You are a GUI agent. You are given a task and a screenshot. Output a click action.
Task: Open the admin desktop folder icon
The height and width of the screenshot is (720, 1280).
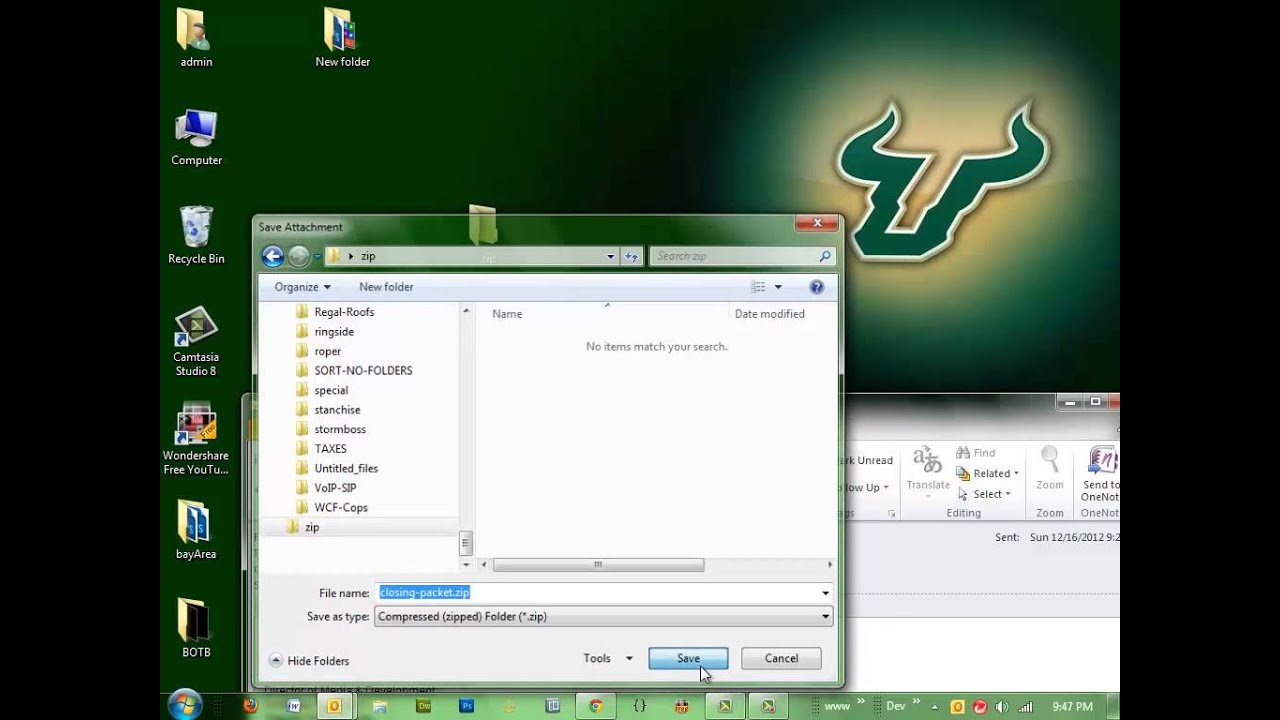click(196, 38)
